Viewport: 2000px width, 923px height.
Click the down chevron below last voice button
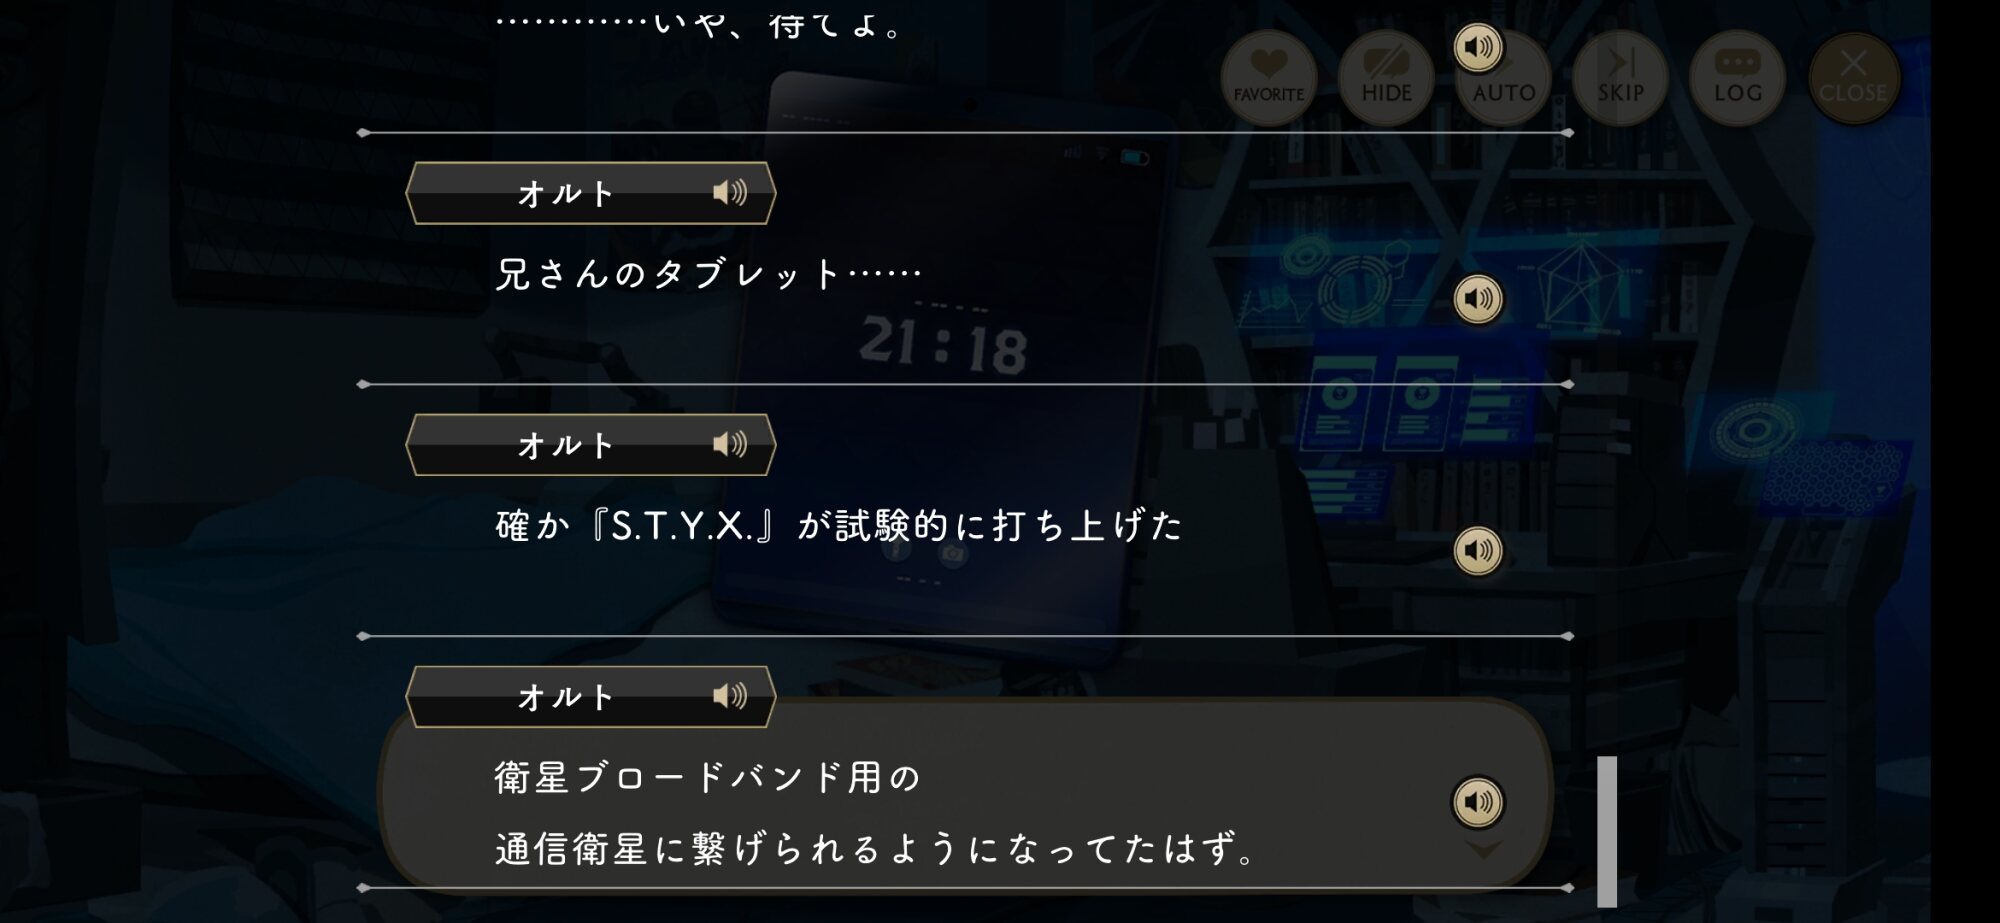tap(1483, 849)
